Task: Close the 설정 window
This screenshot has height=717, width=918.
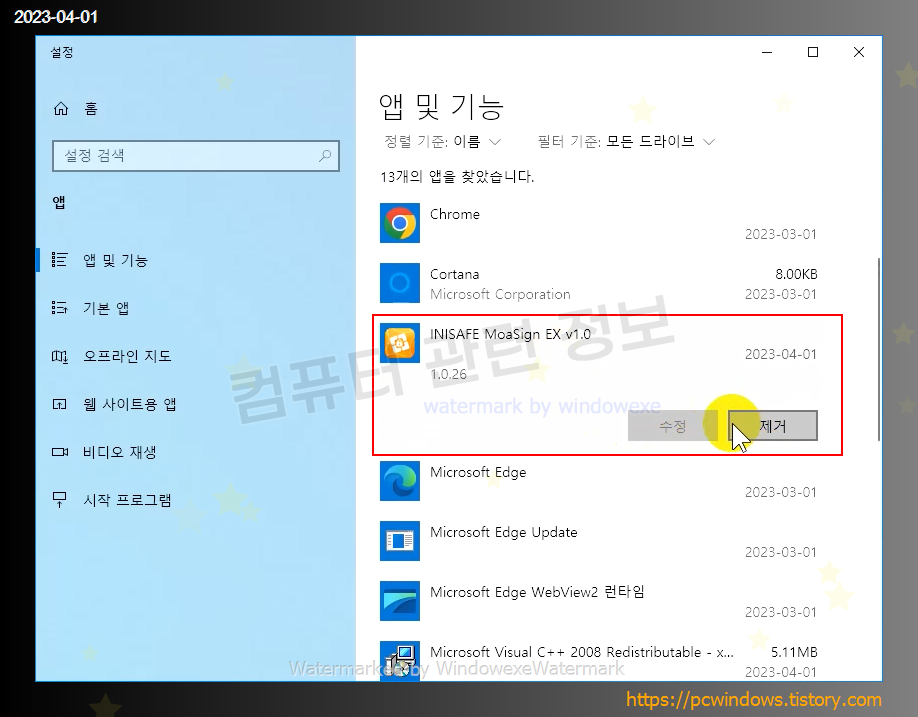Action: point(859,52)
